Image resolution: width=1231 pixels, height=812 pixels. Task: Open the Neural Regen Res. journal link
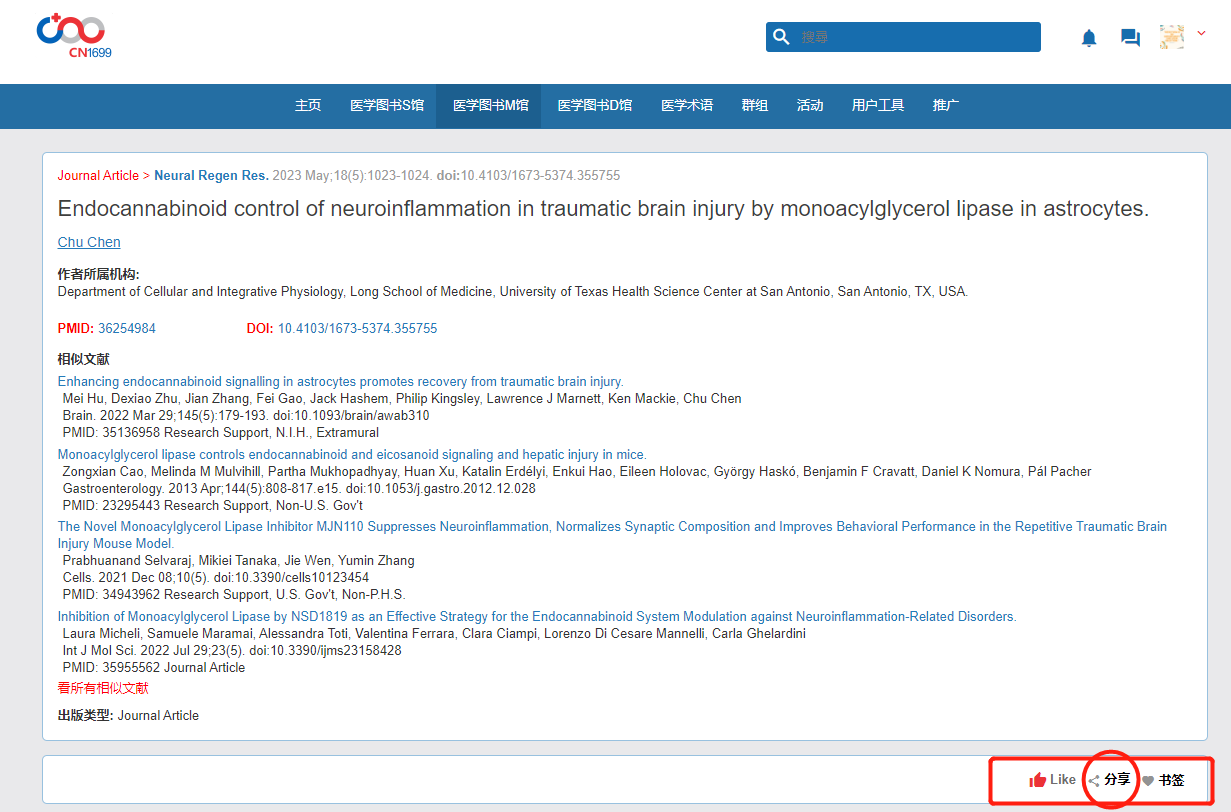(211, 175)
